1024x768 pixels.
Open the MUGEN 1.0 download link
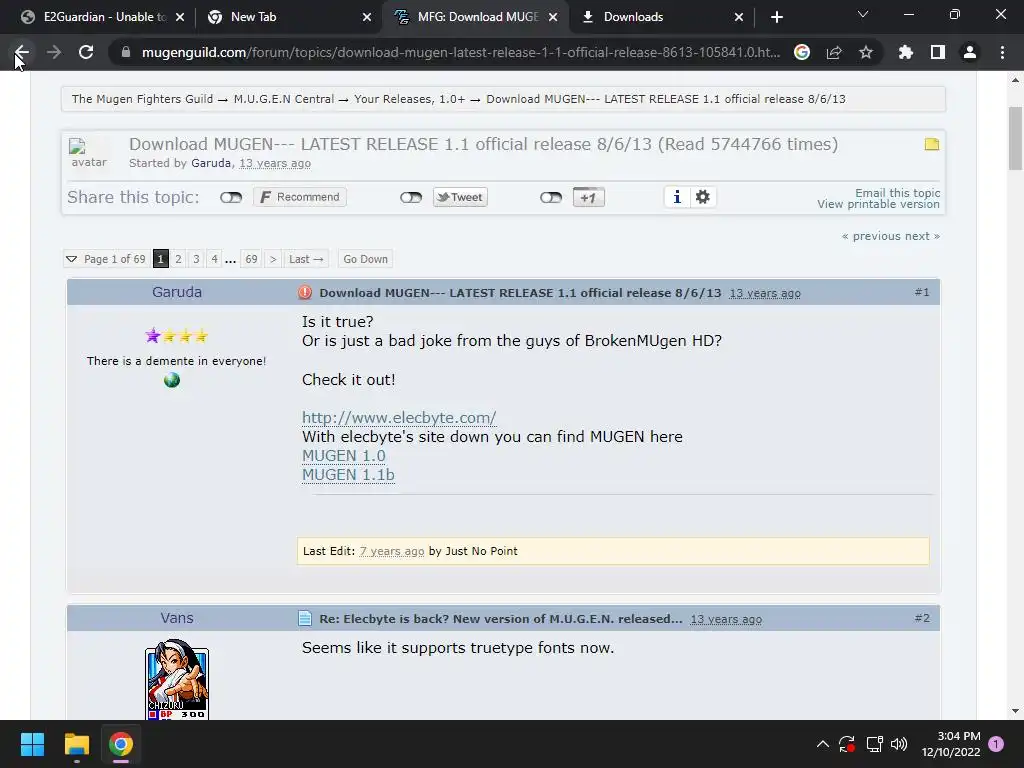click(344, 456)
